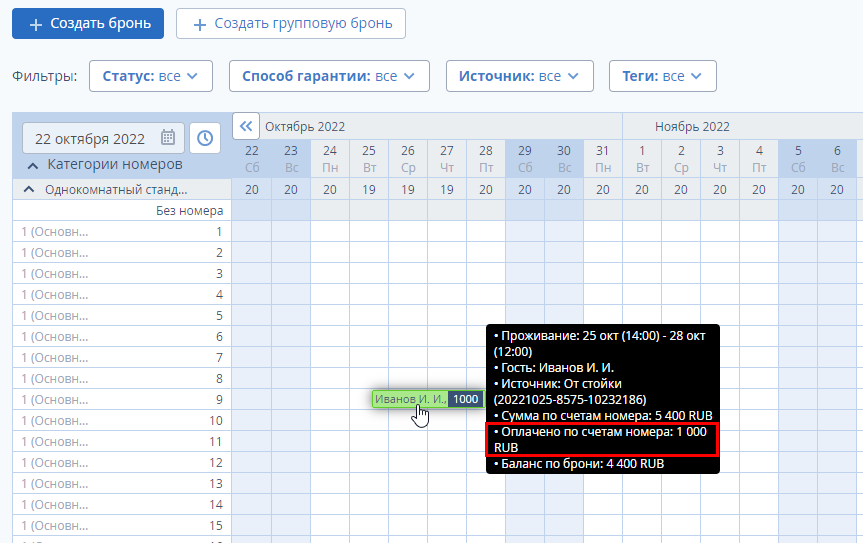Click date header 24 Пн
The height and width of the screenshot is (543, 863).
[x=330, y=158]
